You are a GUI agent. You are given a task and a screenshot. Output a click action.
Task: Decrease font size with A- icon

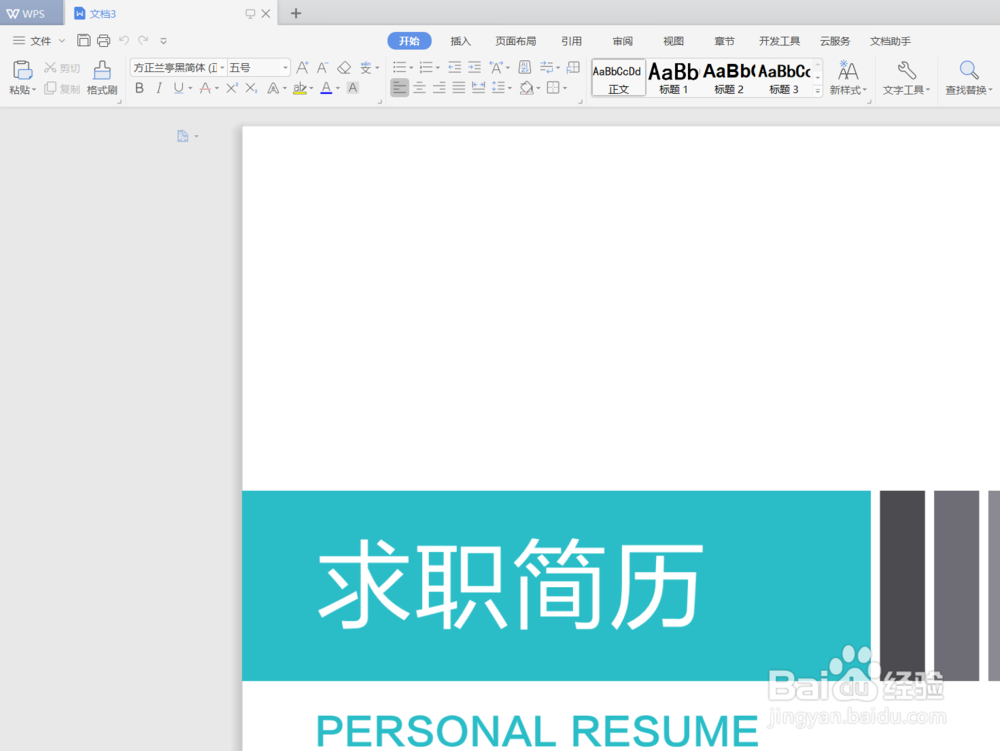(323, 67)
